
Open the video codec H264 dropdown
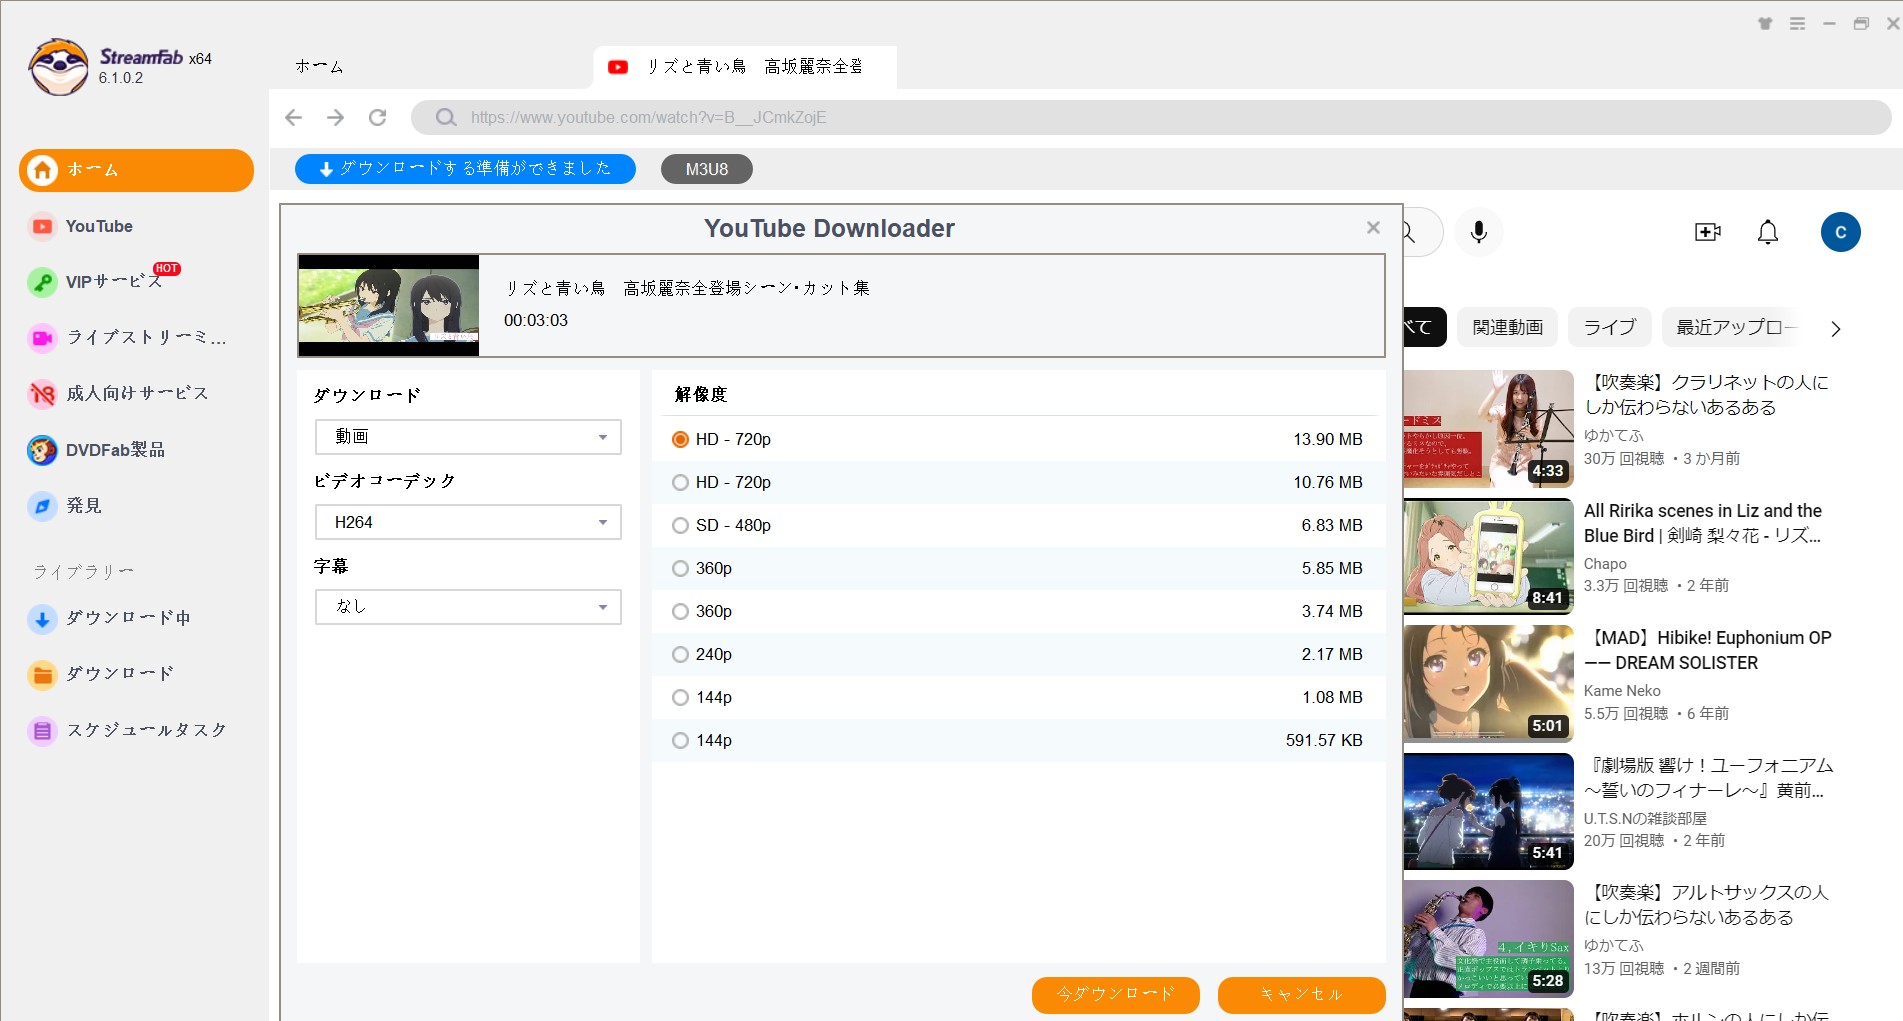click(x=468, y=522)
